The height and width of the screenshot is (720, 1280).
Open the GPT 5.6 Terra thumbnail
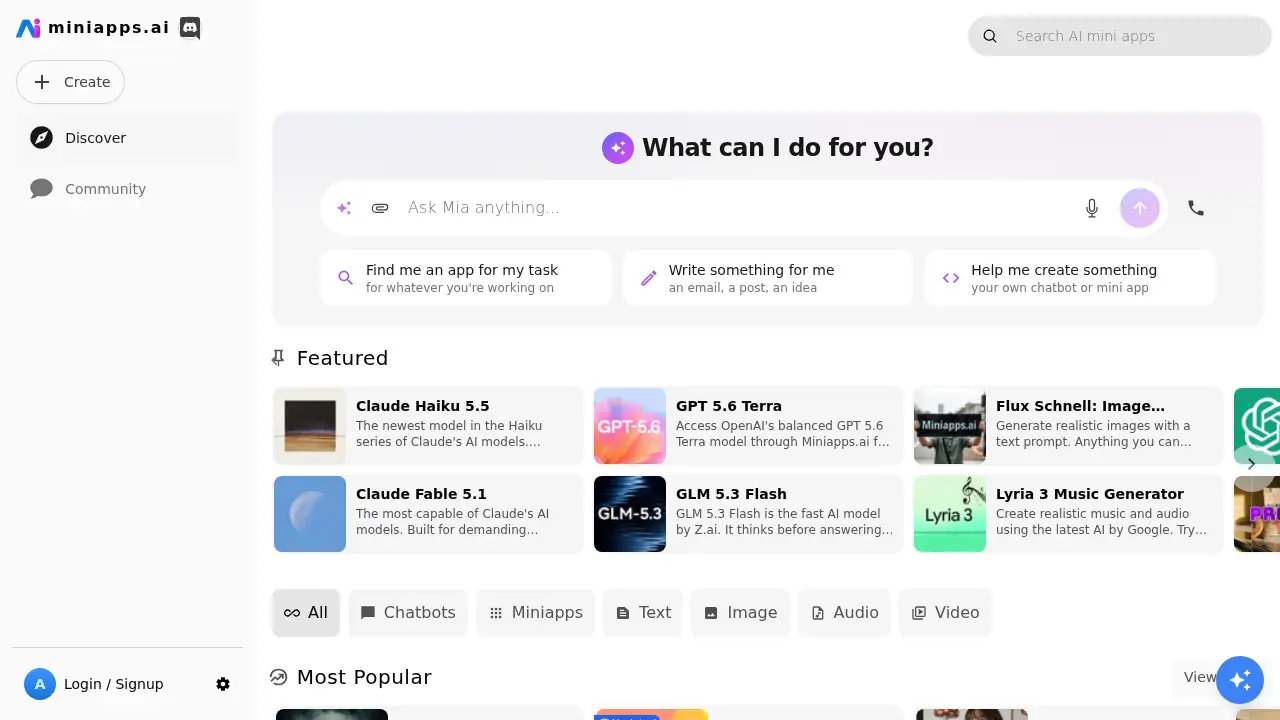tap(630, 426)
